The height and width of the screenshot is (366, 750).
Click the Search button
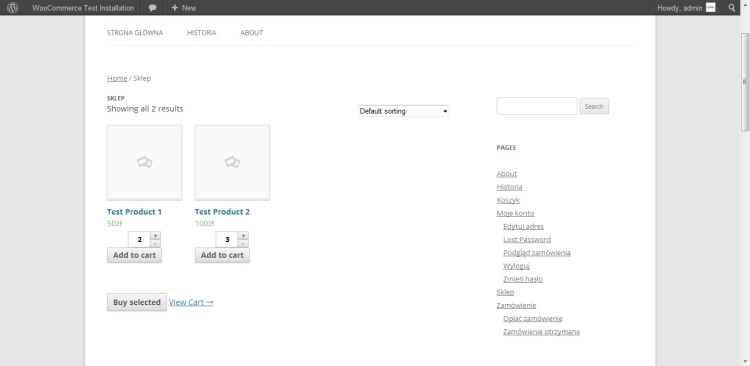tap(594, 106)
